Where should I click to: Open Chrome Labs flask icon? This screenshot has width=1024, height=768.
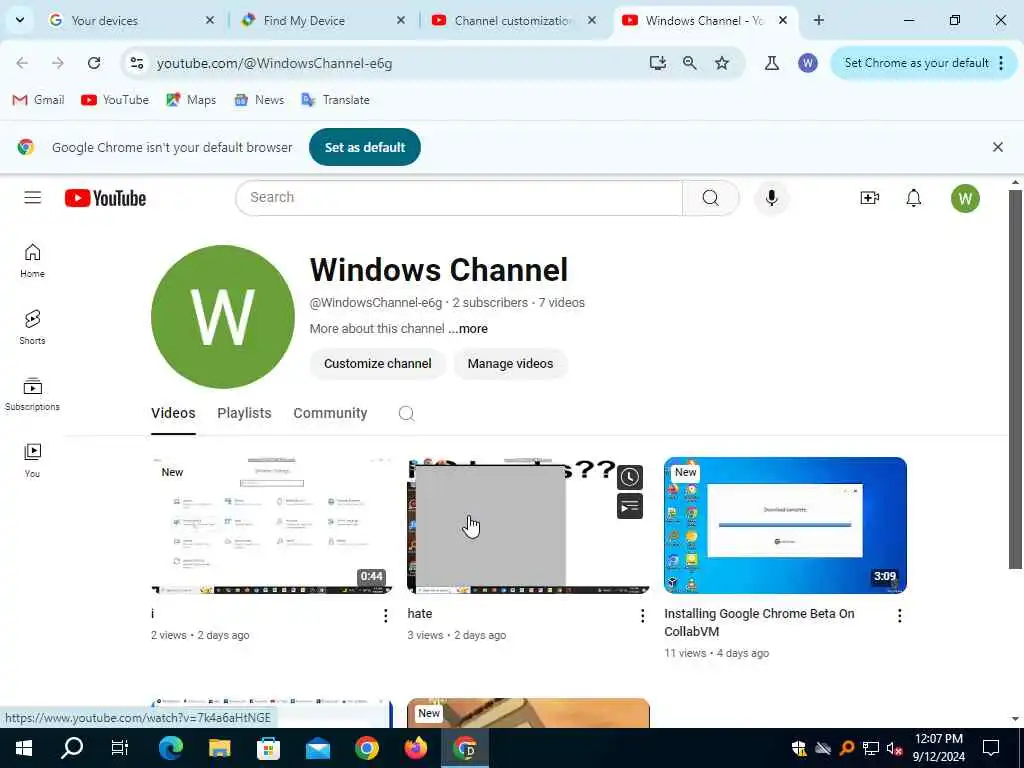click(x=771, y=63)
